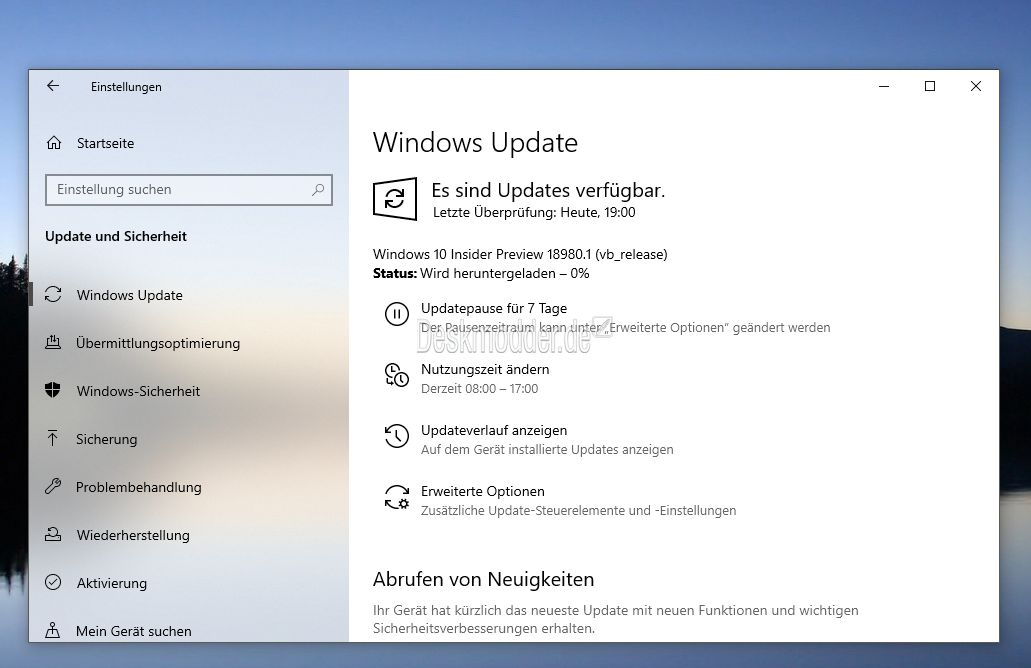Click the Problembehandlung wrench icon
This screenshot has width=1031, height=668.
pyautogui.click(x=53, y=487)
